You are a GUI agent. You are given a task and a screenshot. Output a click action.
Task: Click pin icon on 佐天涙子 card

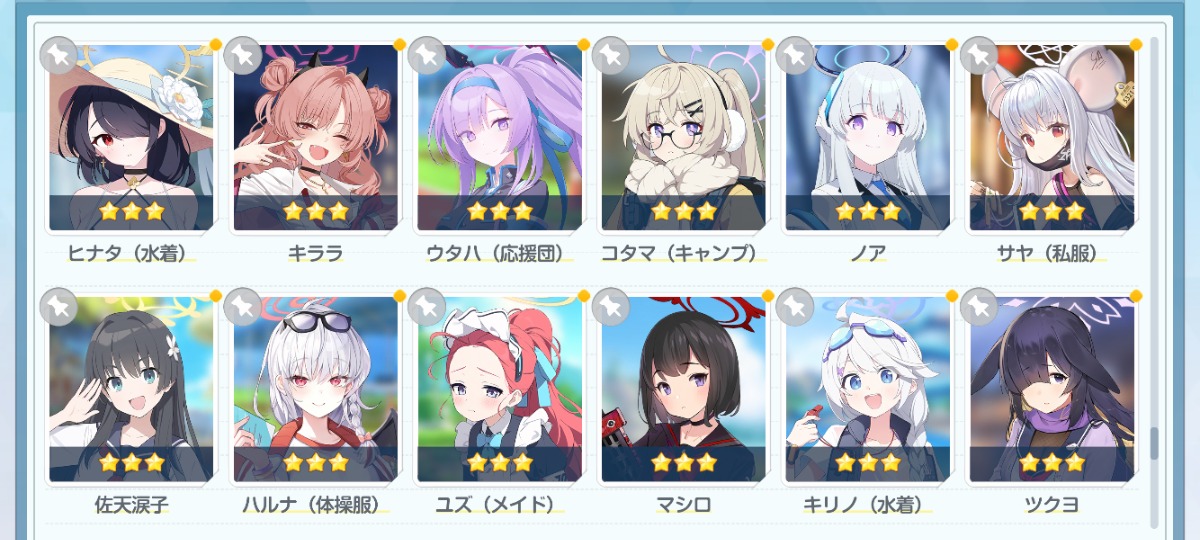[x=58, y=307]
